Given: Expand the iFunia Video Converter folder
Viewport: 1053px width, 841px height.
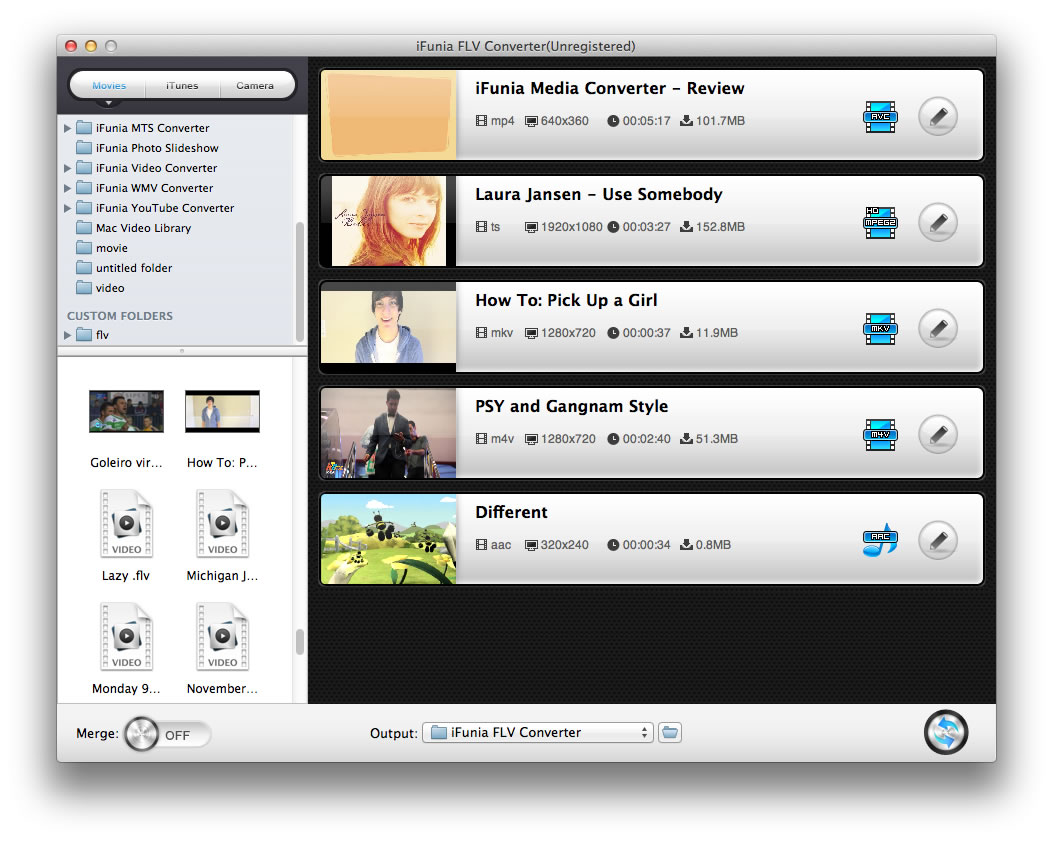Looking at the screenshot, I should tap(67, 168).
